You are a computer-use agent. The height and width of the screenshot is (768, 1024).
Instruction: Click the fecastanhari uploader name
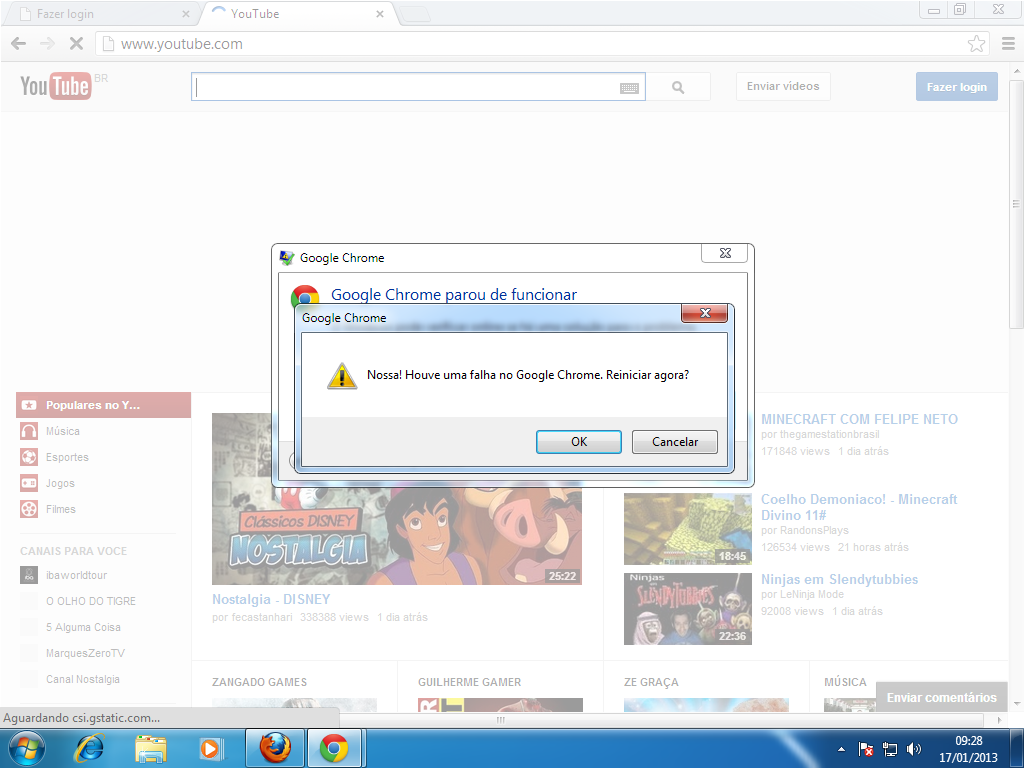point(262,617)
